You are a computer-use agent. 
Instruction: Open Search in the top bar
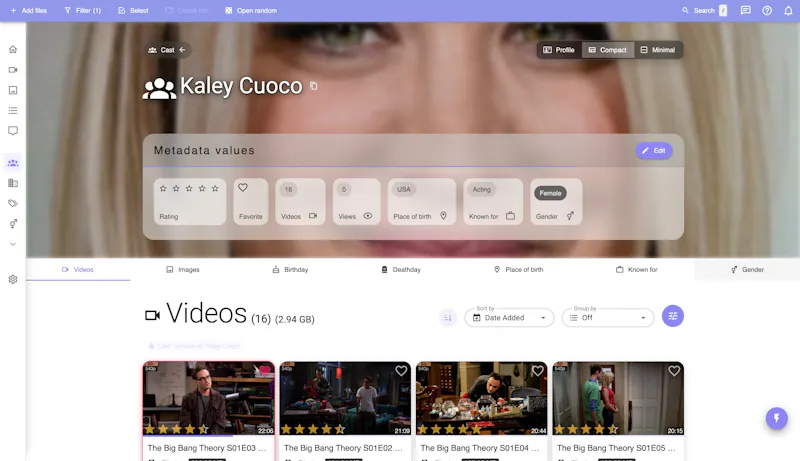pyautogui.click(x=704, y=10)
